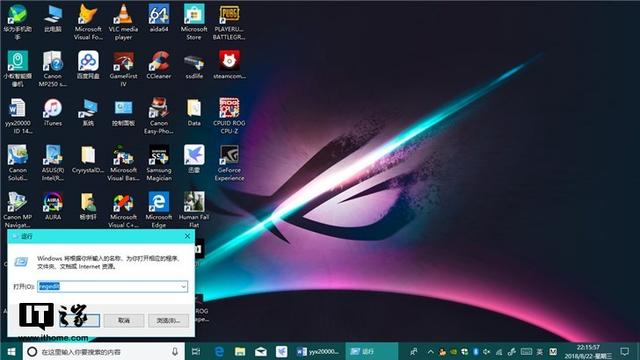640x360 pixels.
Task: Select the Xiaoyi smart camera desktop icon
Action: point(18,69)
